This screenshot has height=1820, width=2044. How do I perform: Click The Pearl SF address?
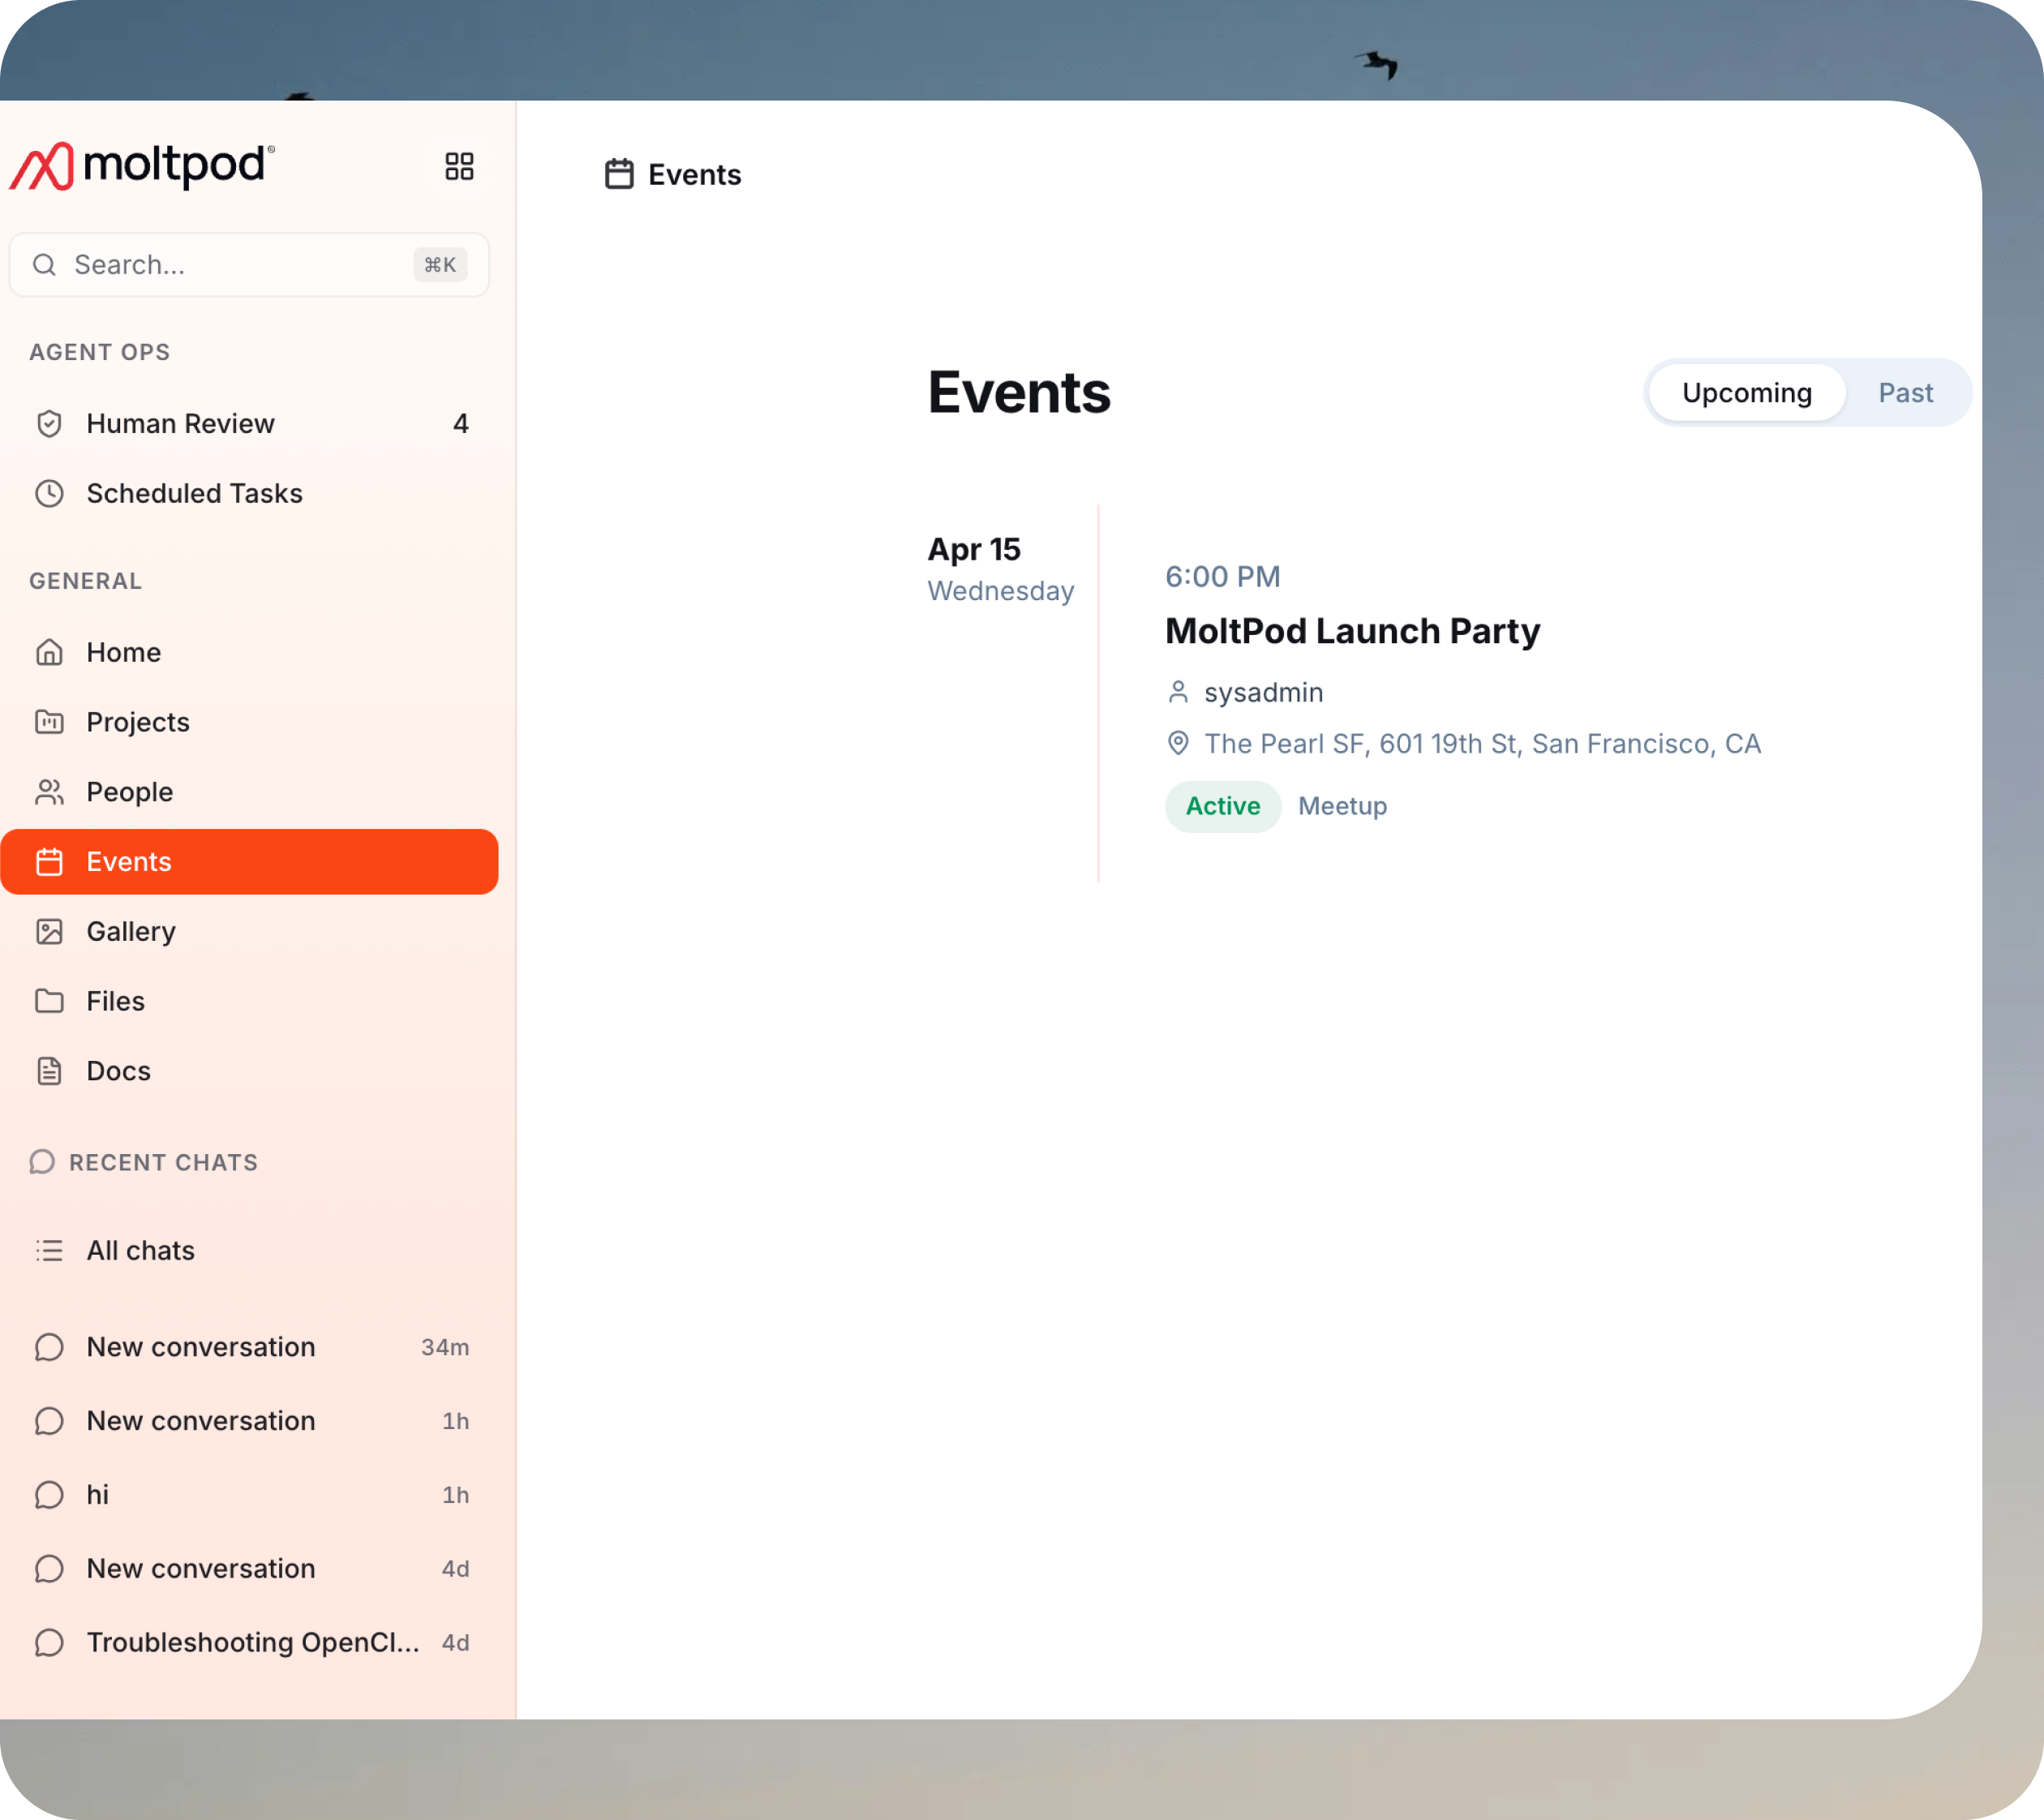click(1483, 744)
